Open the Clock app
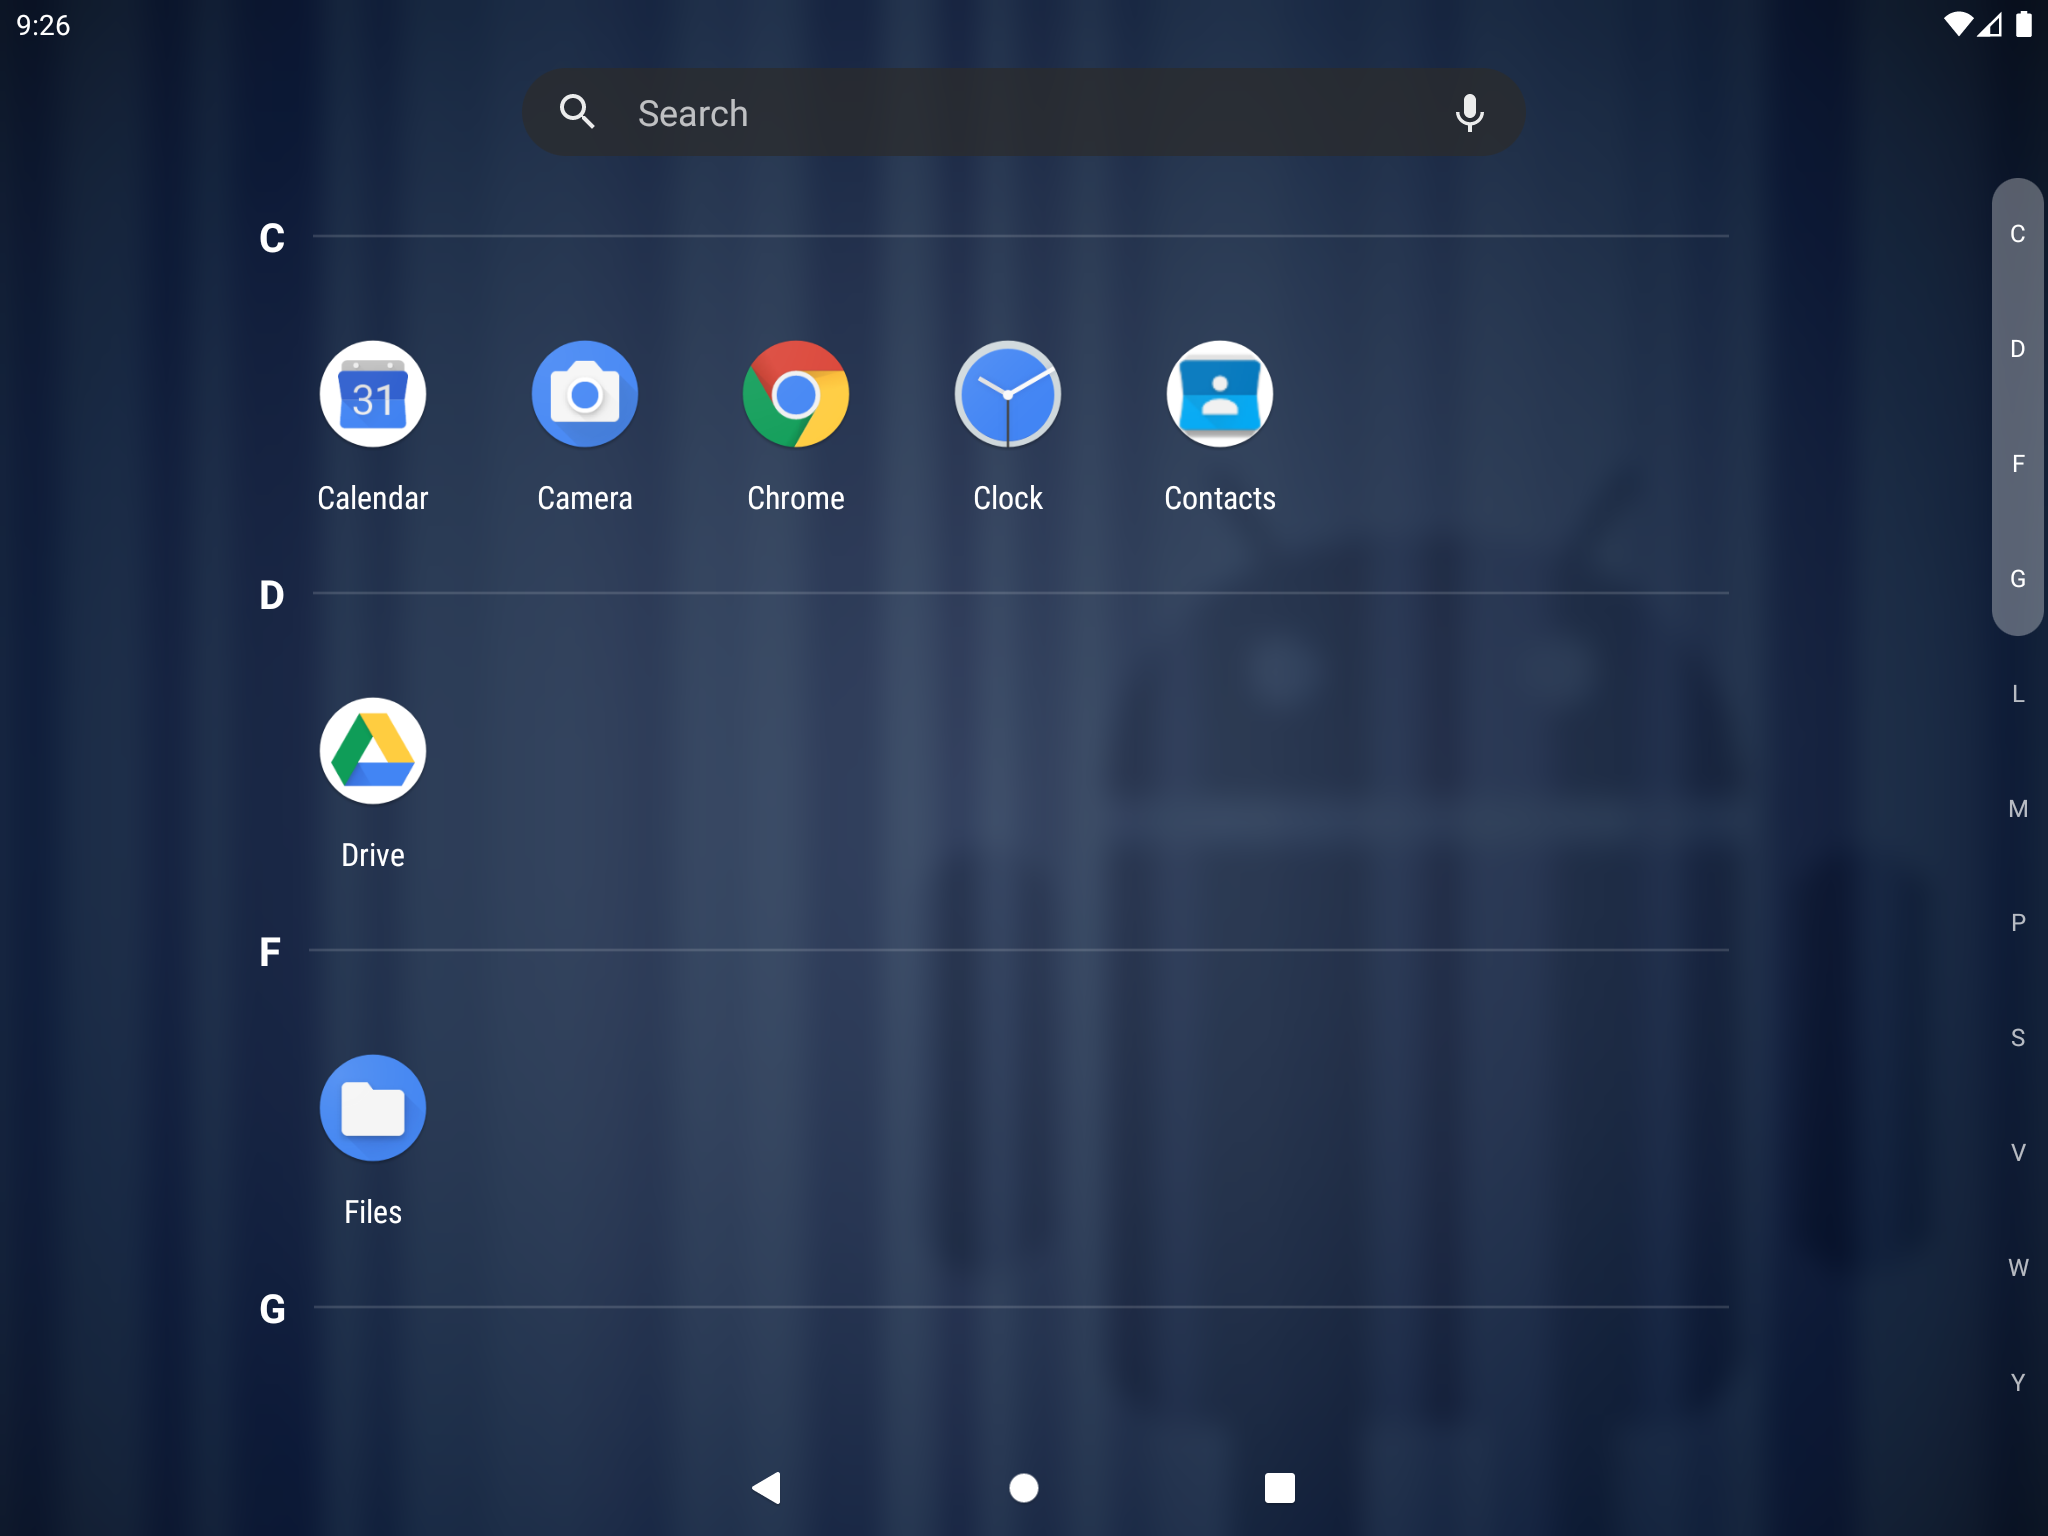 1007,394
